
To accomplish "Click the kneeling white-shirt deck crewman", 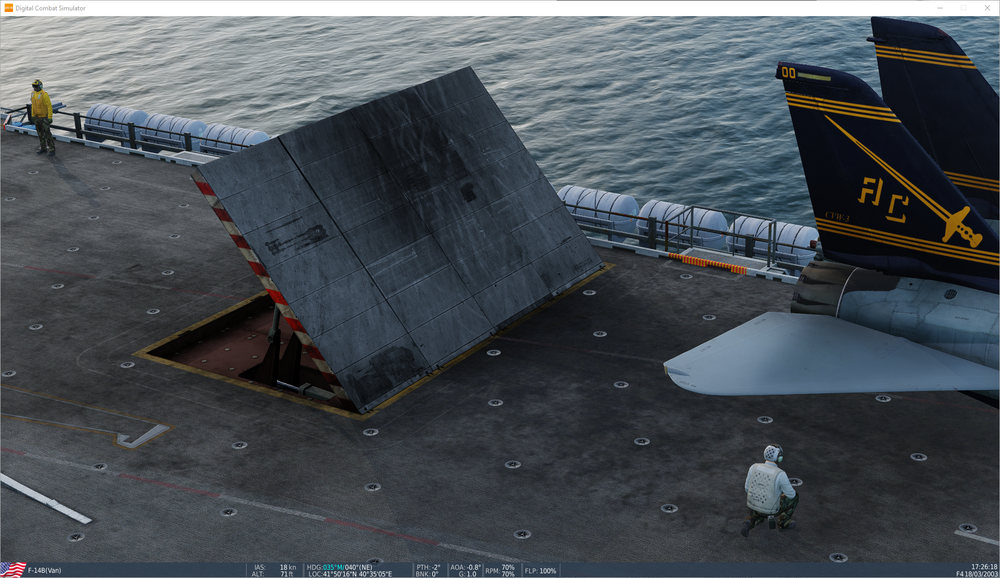I will [770, 490].
